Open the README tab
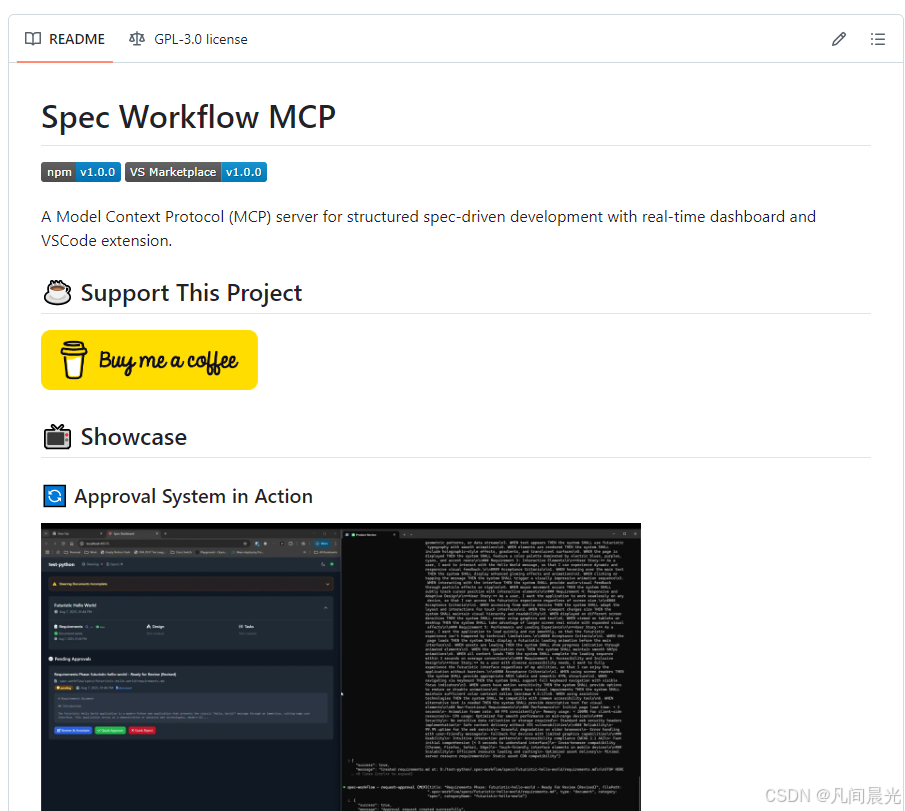 click(65, 39)
